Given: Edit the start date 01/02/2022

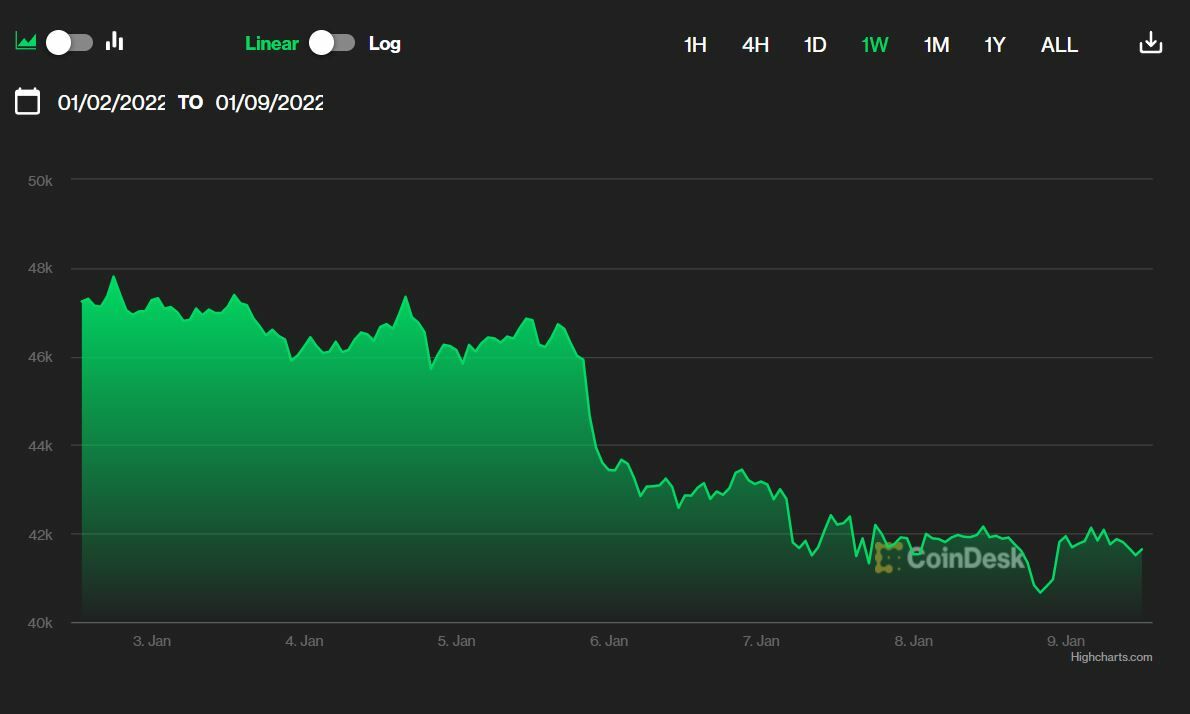Looking at the screenshot, I should click(x=111, y=102).
